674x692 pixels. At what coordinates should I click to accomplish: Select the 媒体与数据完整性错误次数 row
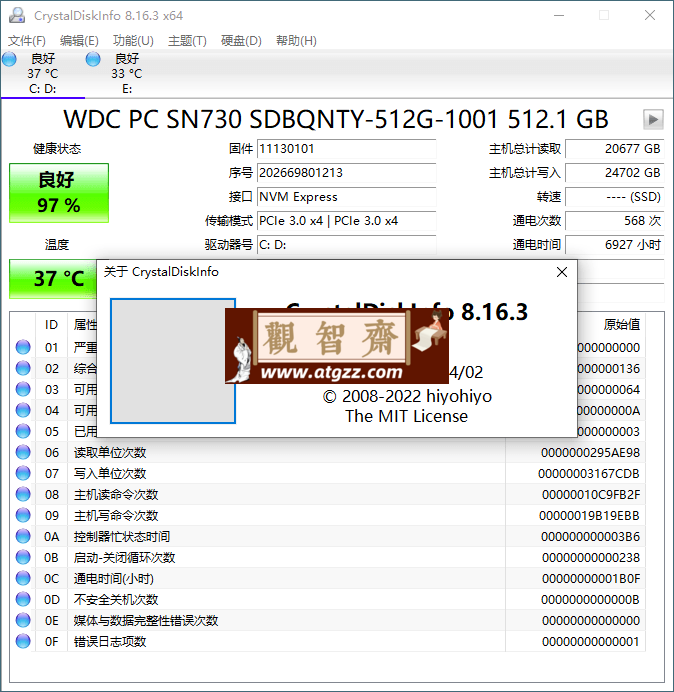[328, 621]
